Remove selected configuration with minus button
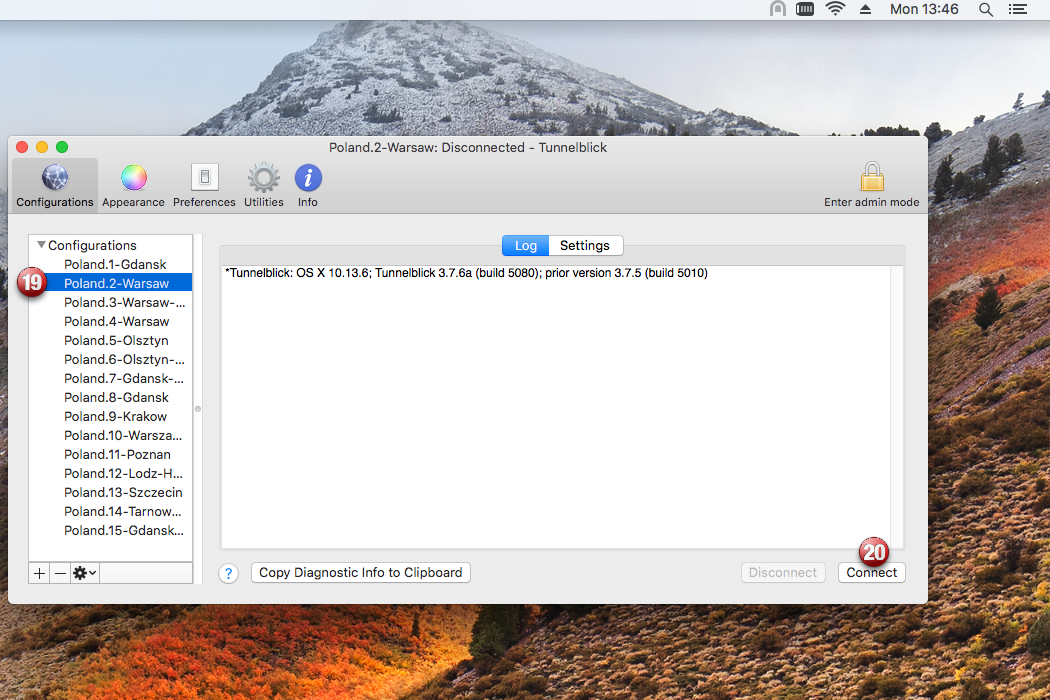1050x700 pixels. [x=60, y=573]
